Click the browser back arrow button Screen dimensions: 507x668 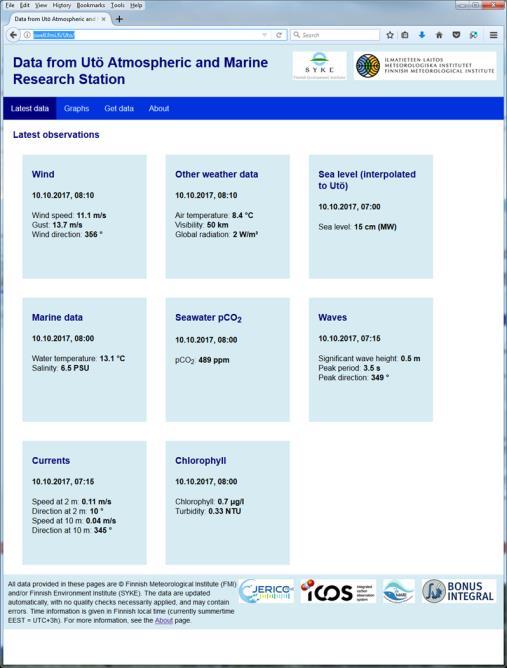click(x=13, y=35)
